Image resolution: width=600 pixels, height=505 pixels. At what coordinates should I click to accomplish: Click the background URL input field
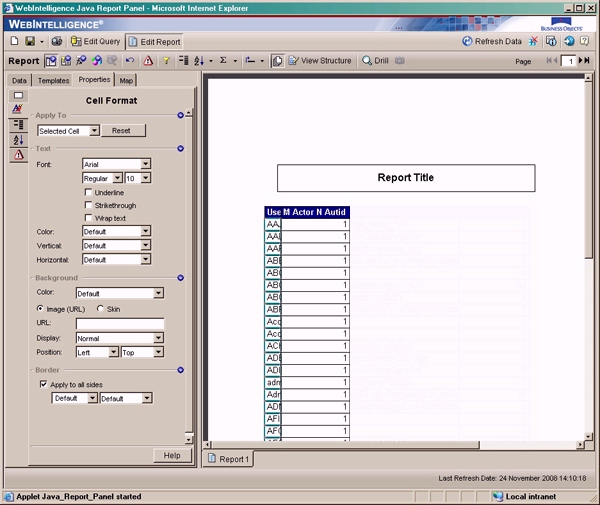pos(119,324)
